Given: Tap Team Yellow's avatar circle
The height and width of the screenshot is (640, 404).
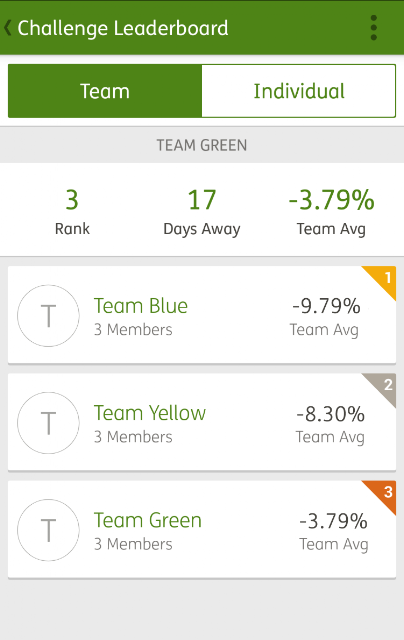Looking at the screenshot, I should (48, 423).
